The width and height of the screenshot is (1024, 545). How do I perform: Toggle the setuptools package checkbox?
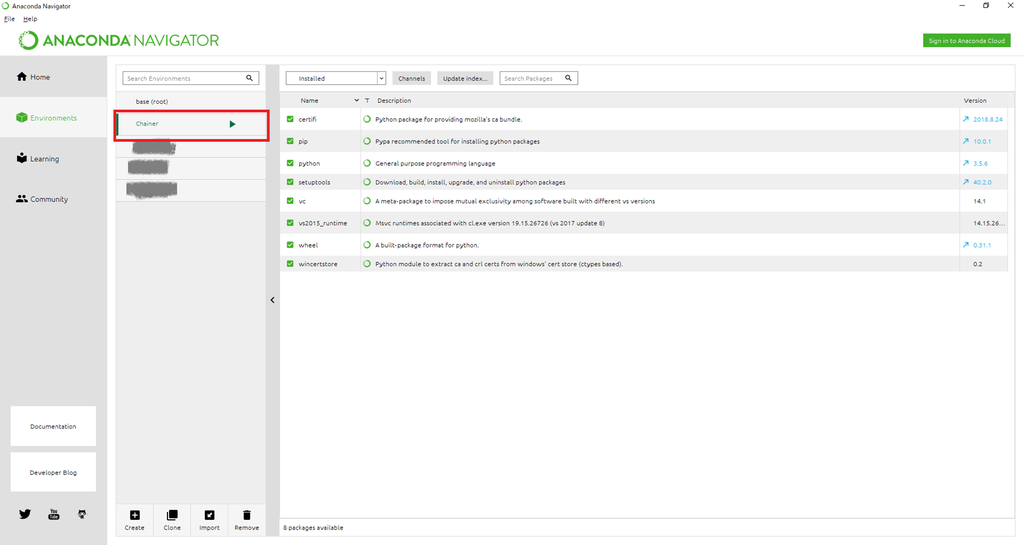point(290,182)
